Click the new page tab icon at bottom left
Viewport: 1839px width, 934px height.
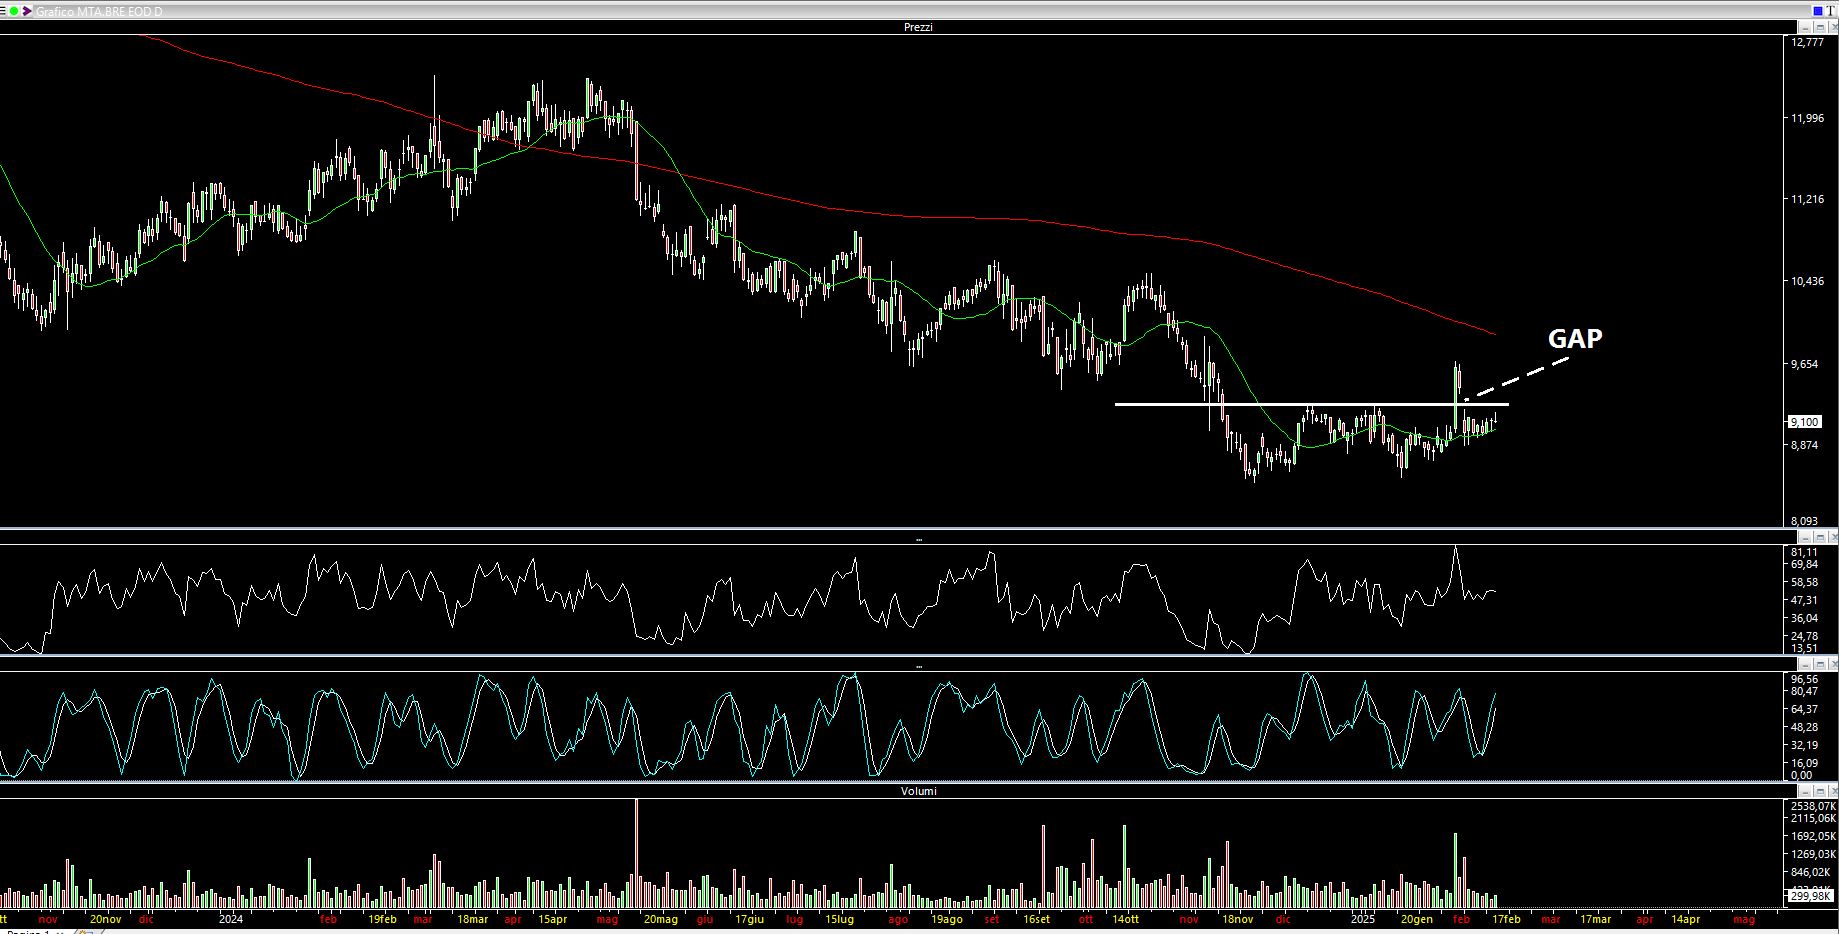[x=84, y=931]
